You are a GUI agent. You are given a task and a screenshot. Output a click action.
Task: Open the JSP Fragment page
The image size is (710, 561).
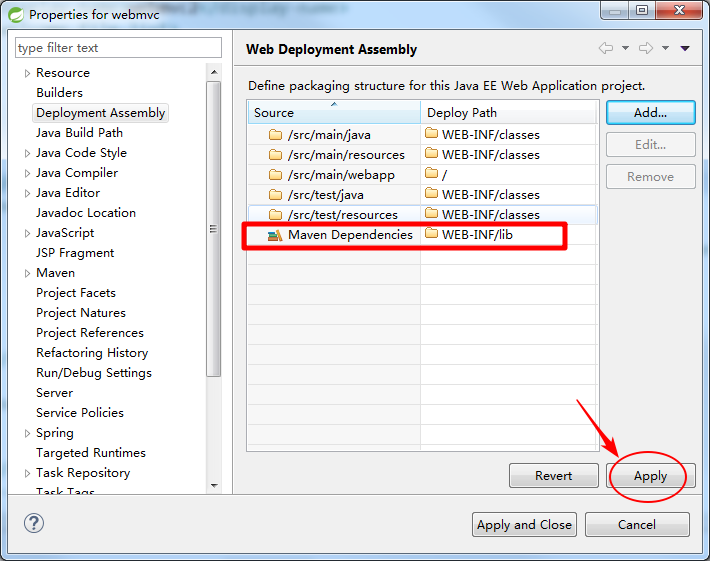[x=75, y=253]
